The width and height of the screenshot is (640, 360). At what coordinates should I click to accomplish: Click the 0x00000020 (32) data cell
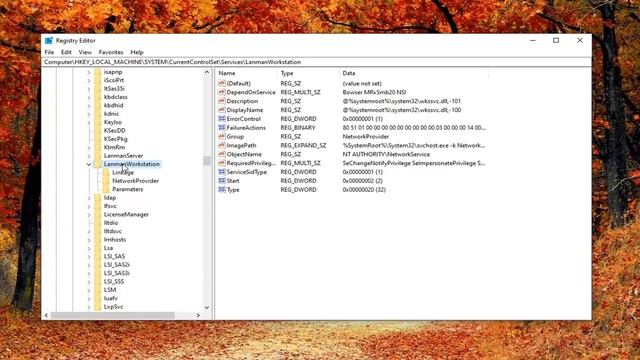pyautogui.click(x=364, y=189)
